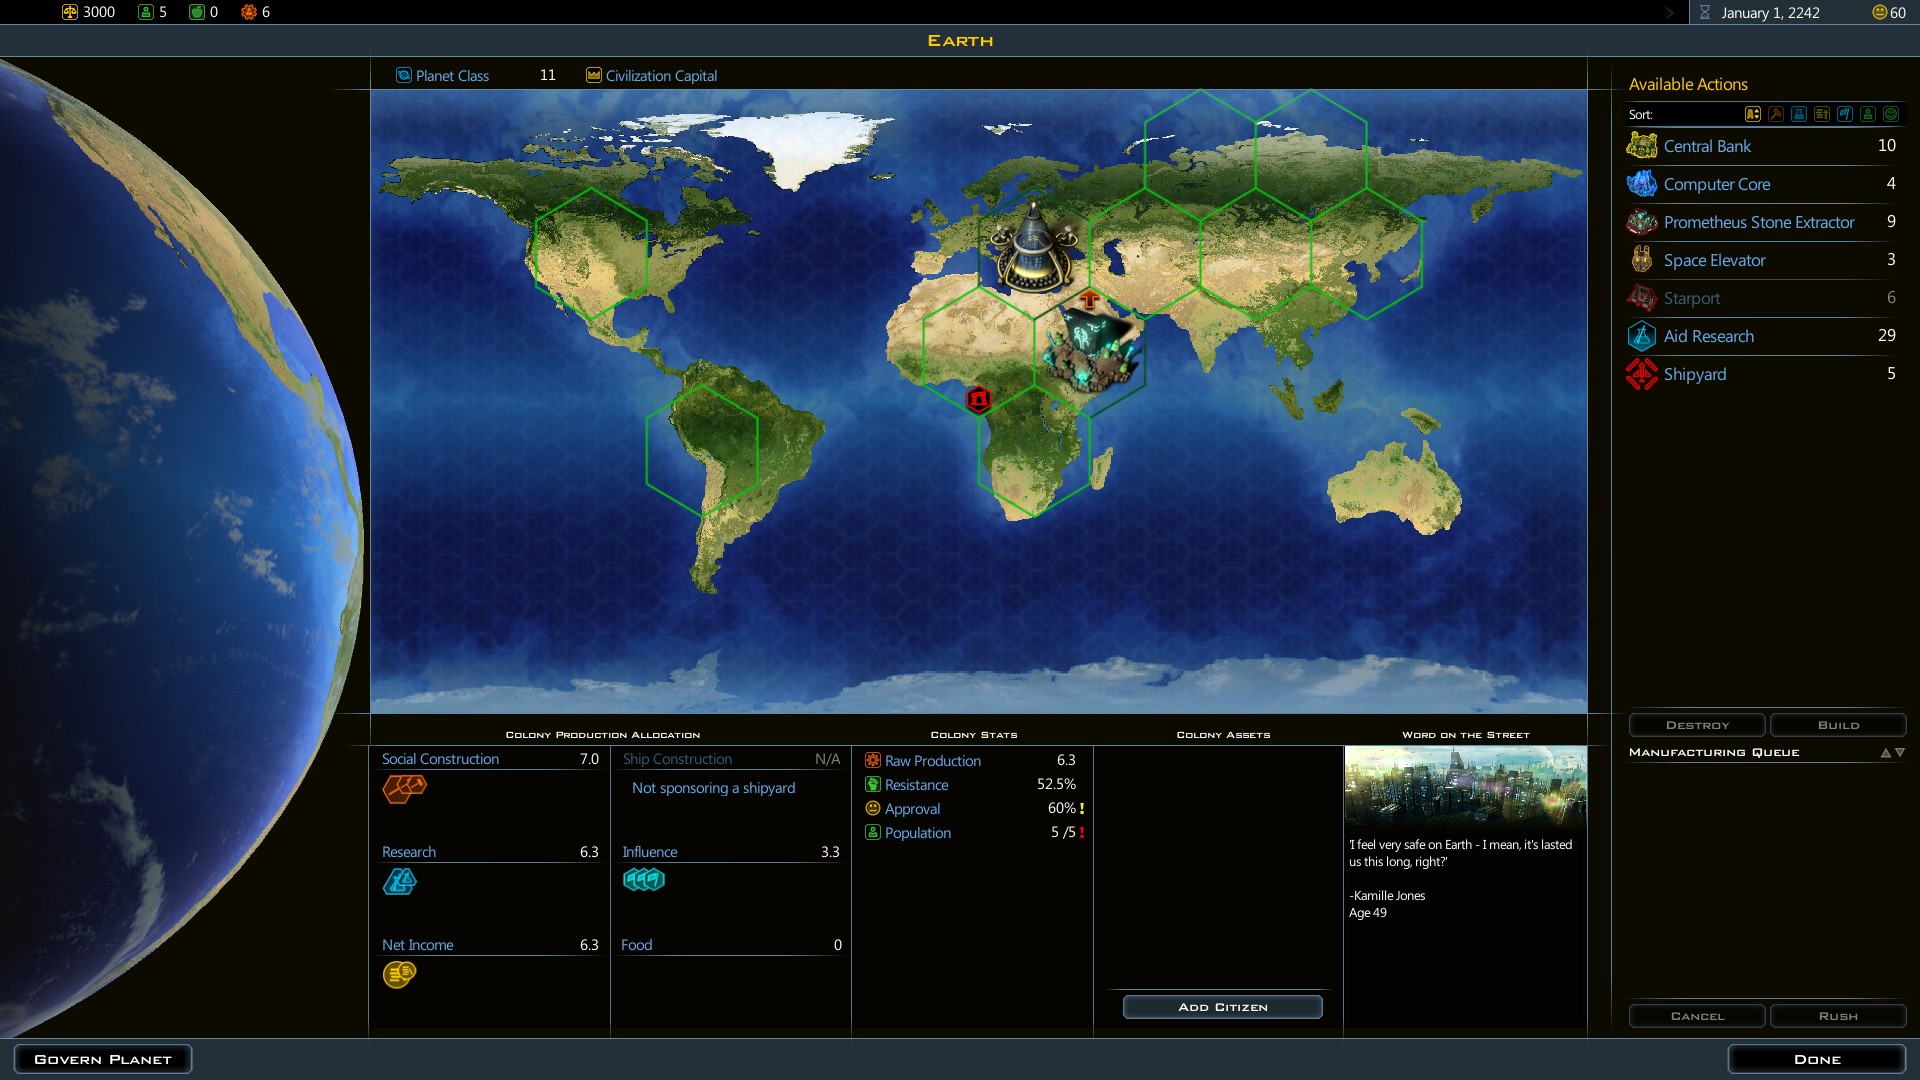Click the red hexagon marker in Africa
1920x1080 pixels.
coord(979,400)
